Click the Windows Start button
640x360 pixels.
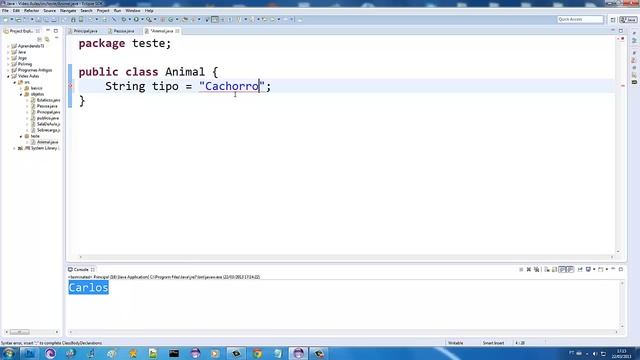tap(9, 353)
